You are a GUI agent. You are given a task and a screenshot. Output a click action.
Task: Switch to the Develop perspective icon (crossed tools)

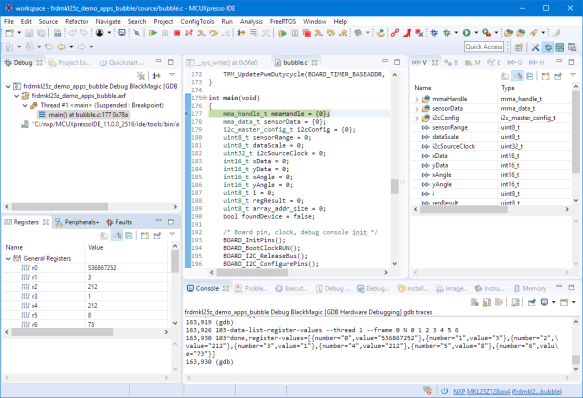click(535, 47)
